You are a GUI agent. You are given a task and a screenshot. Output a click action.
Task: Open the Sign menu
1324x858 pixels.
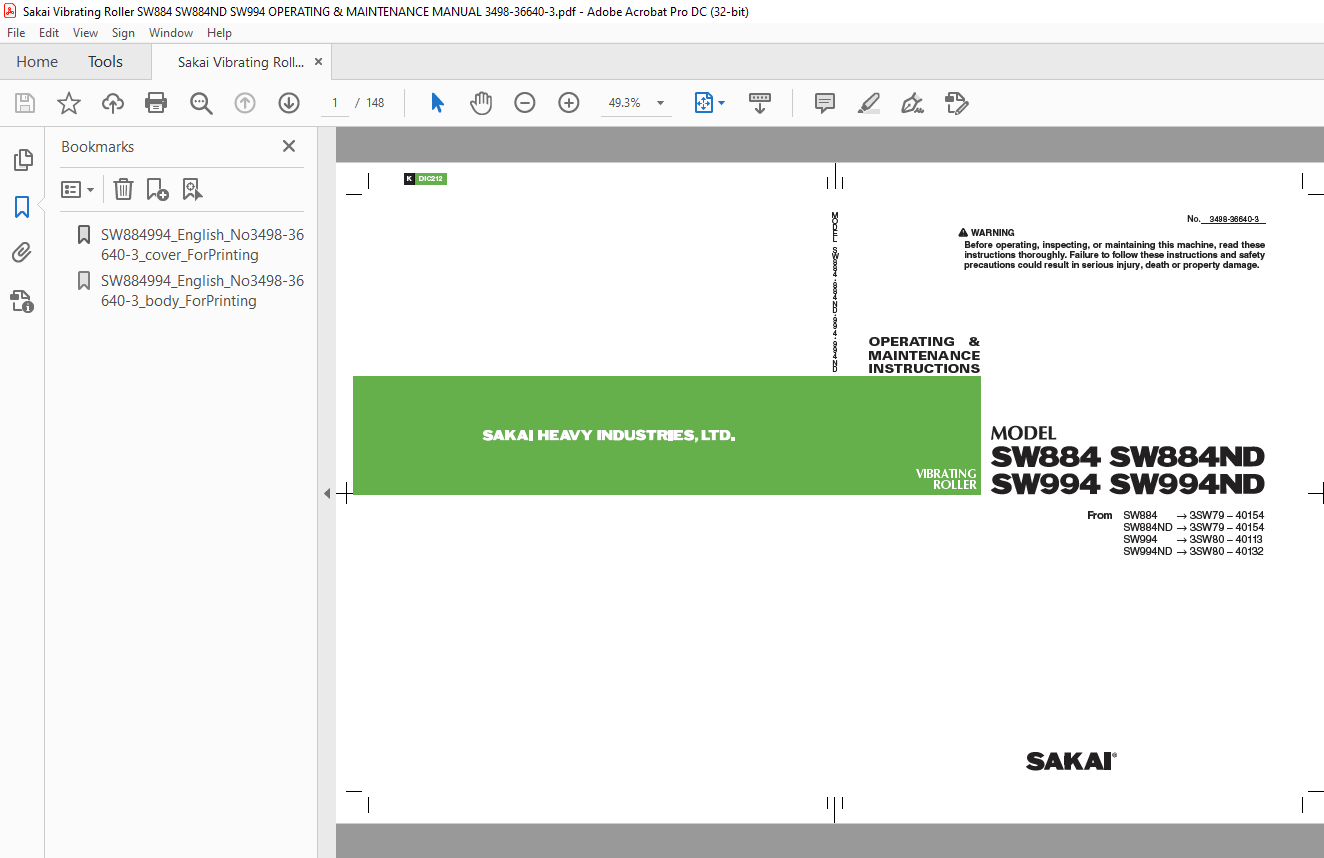[x=123, y=33]
